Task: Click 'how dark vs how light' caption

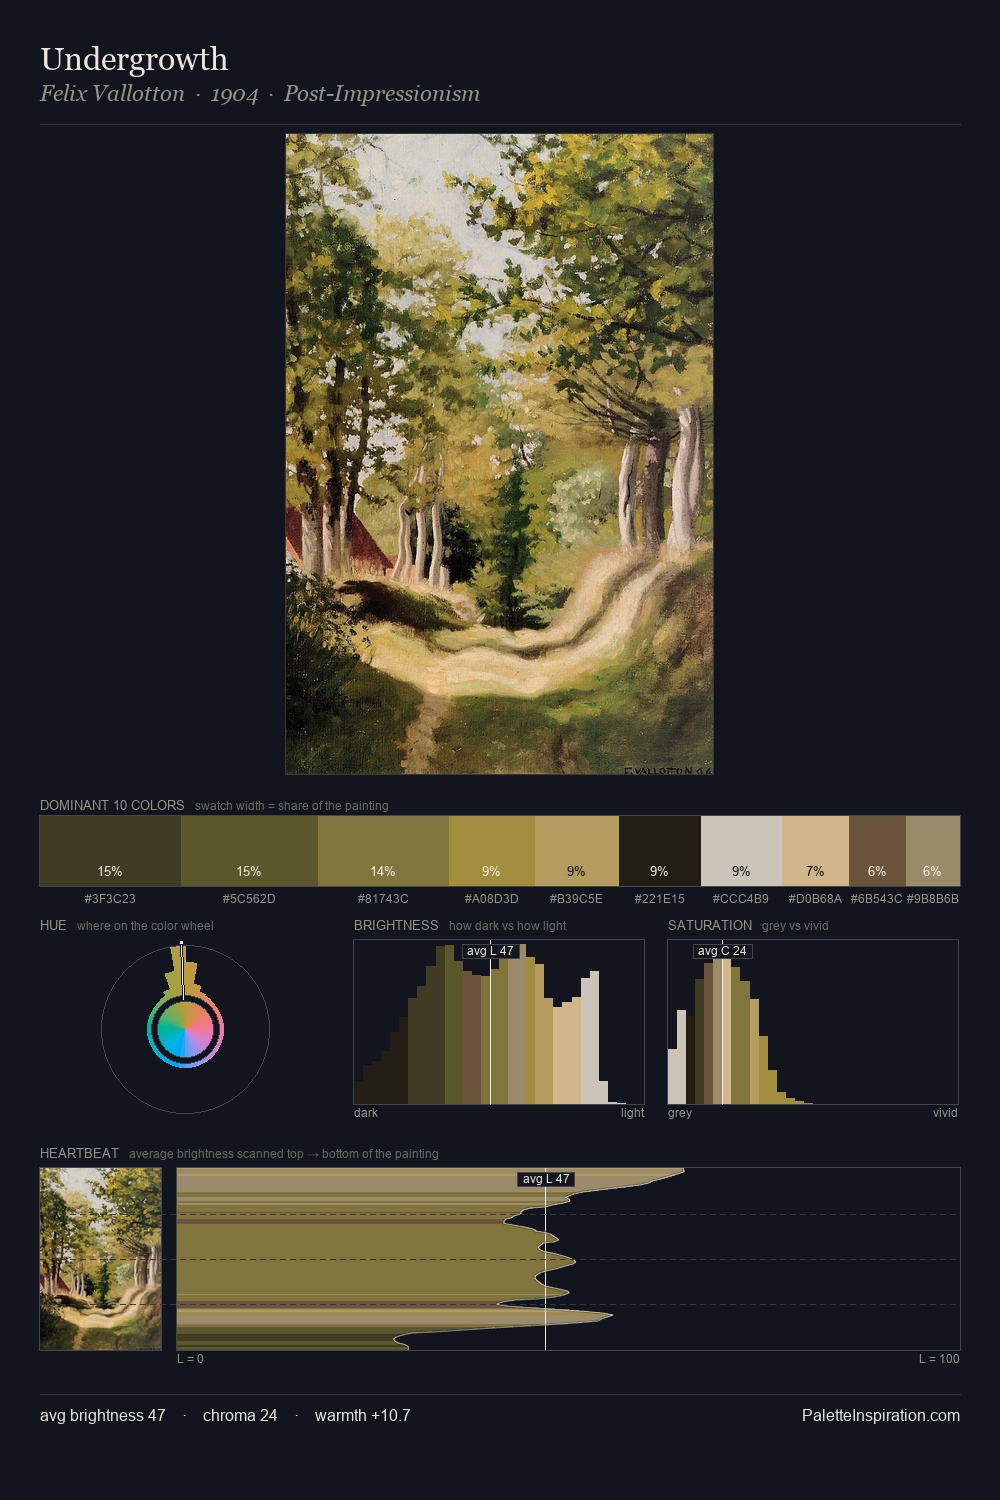Action: [508, 926]
